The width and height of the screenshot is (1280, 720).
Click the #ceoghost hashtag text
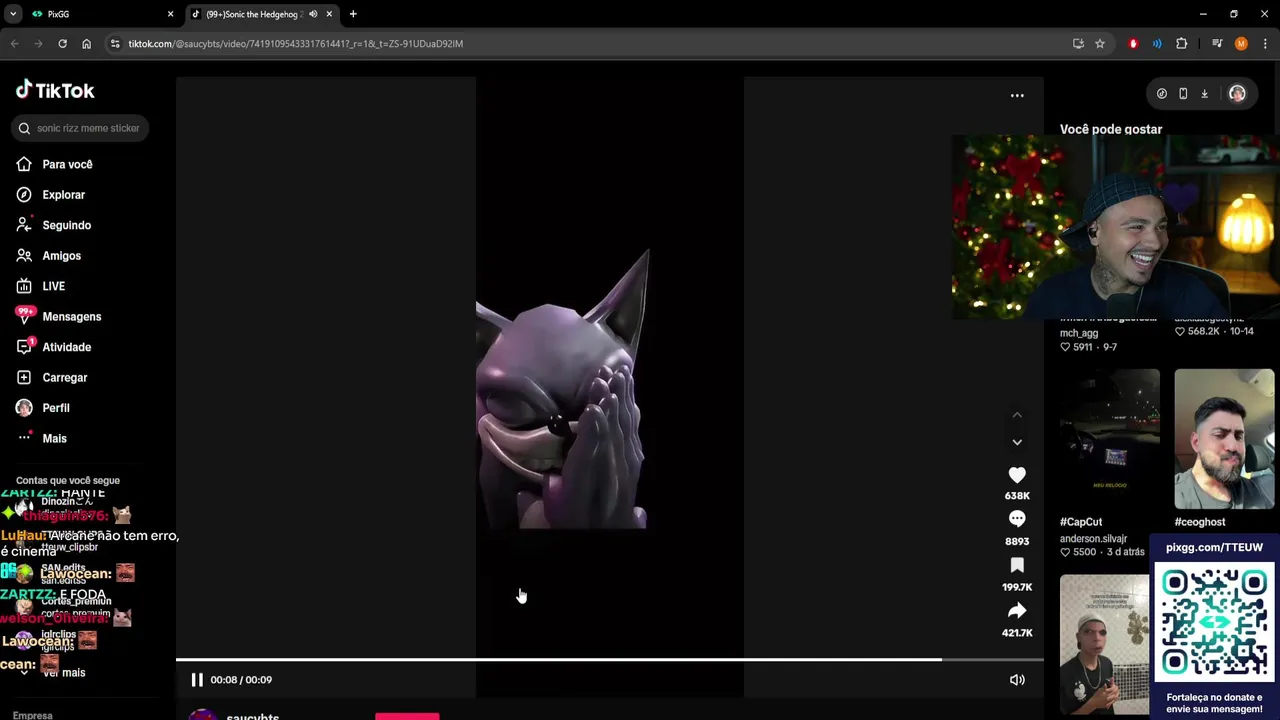point(1200,522)
